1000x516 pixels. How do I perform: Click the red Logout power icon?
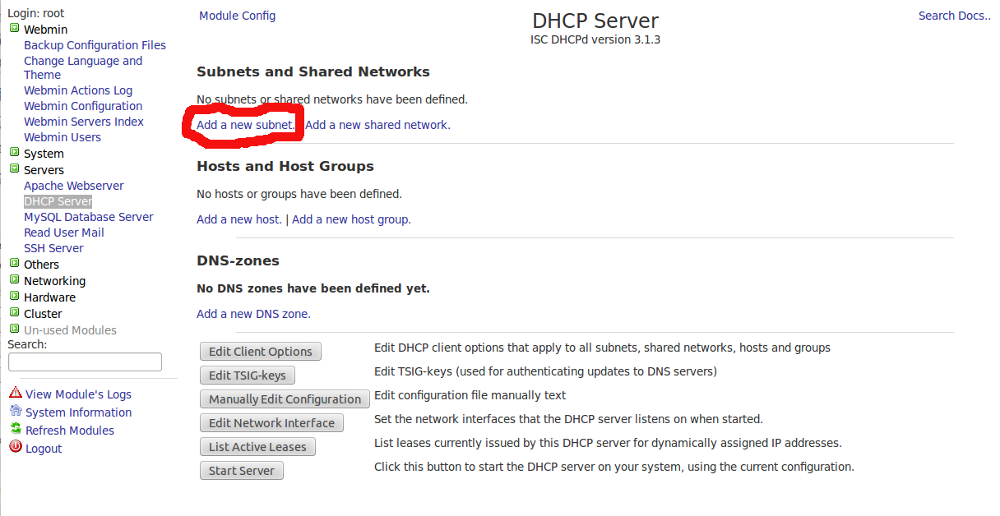tap(15, 447)
